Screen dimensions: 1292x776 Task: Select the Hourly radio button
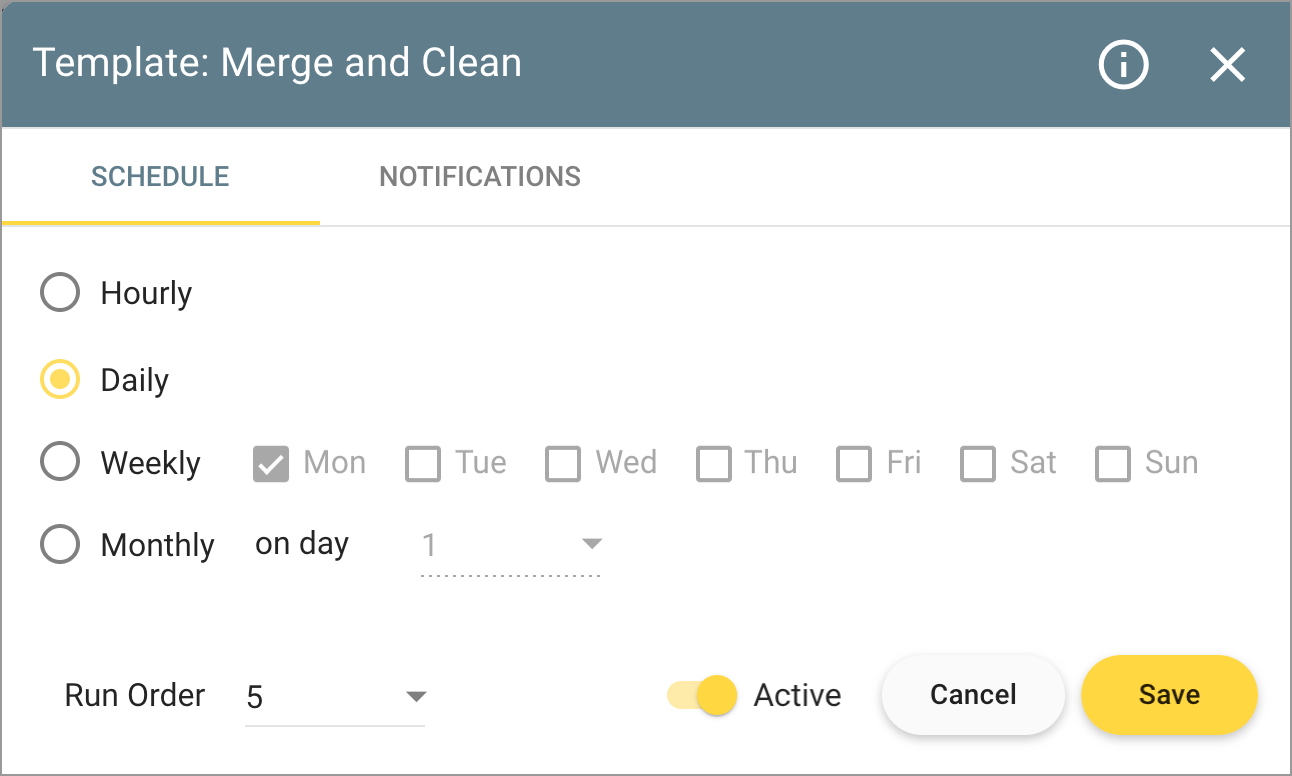click(60, 293)
